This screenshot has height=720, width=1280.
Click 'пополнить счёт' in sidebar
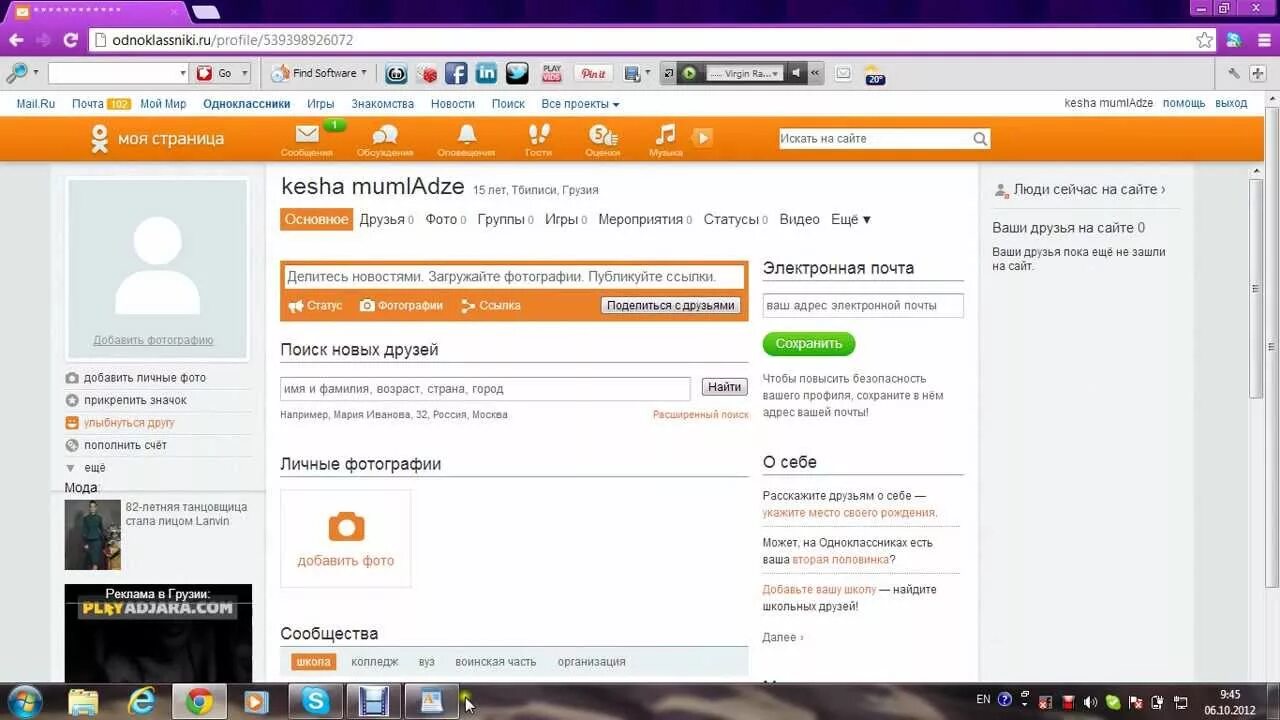coord(125,445)
